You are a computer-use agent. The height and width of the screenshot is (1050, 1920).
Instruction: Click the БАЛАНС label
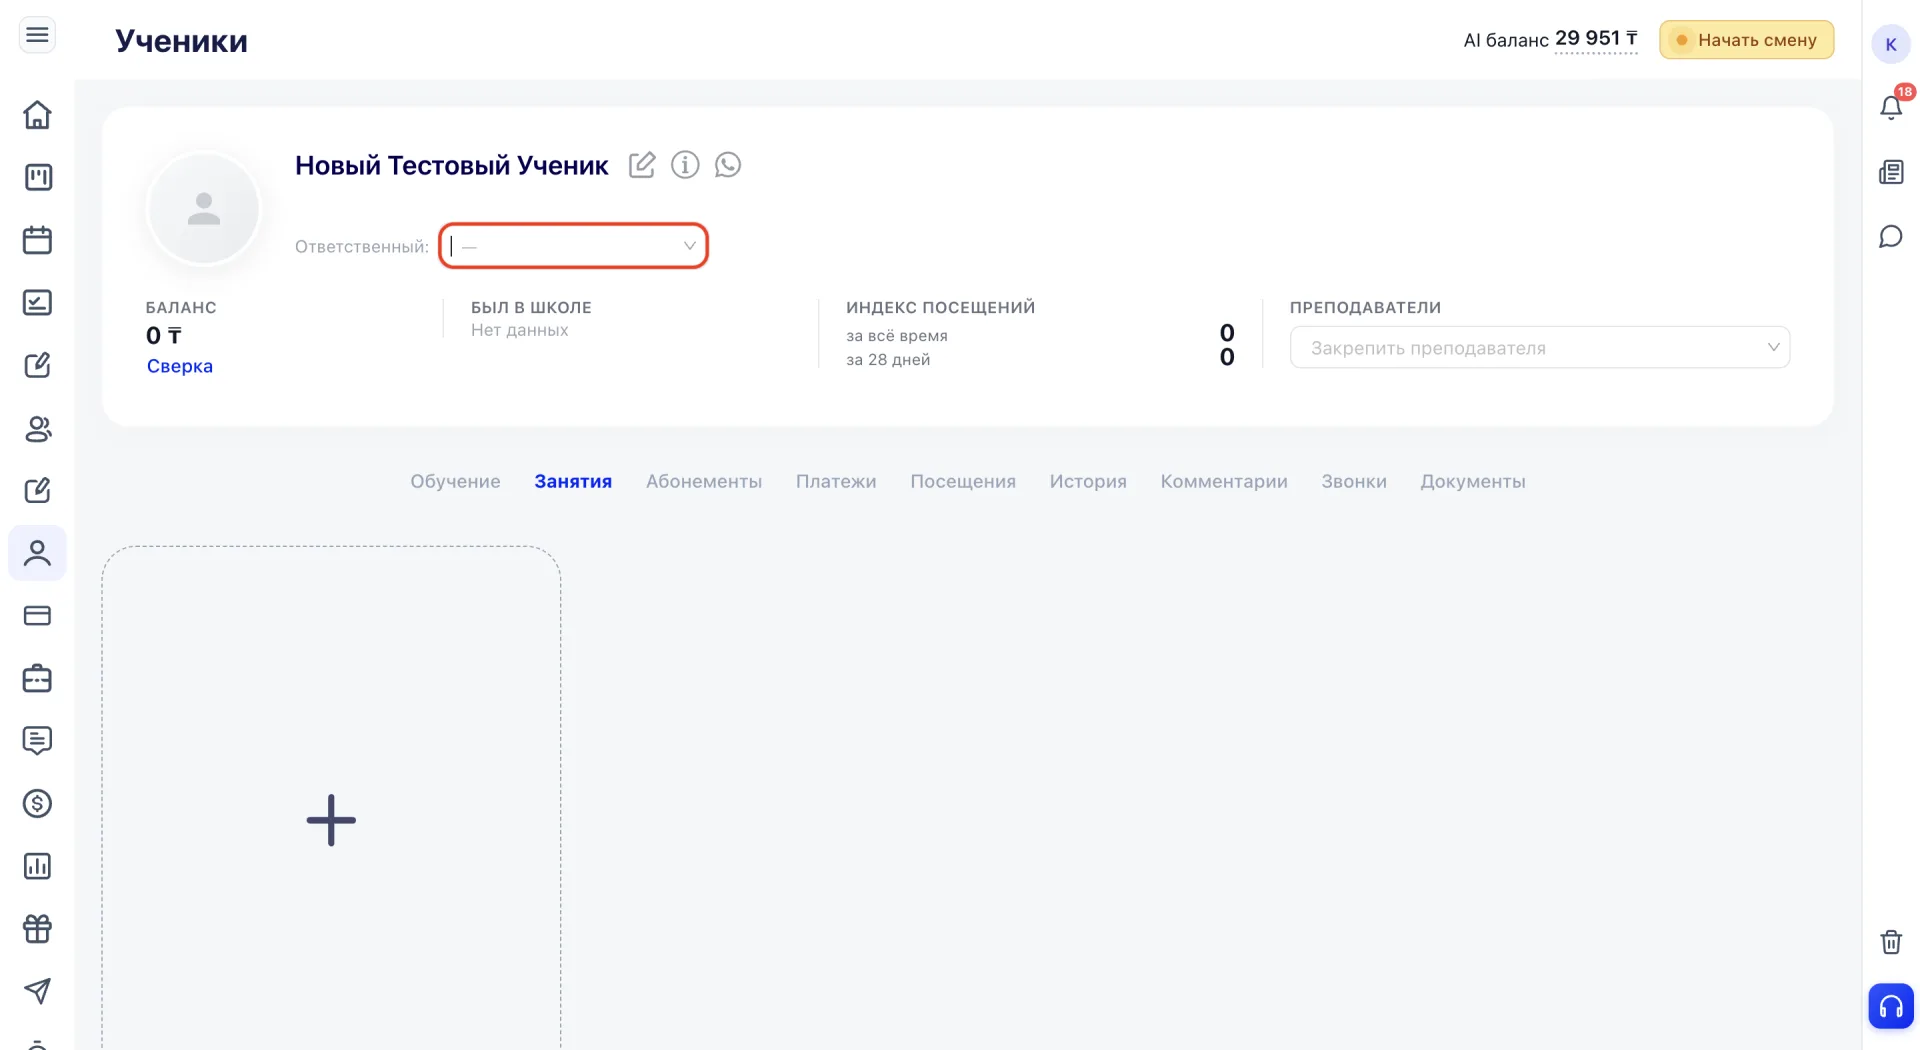(181, 308)
